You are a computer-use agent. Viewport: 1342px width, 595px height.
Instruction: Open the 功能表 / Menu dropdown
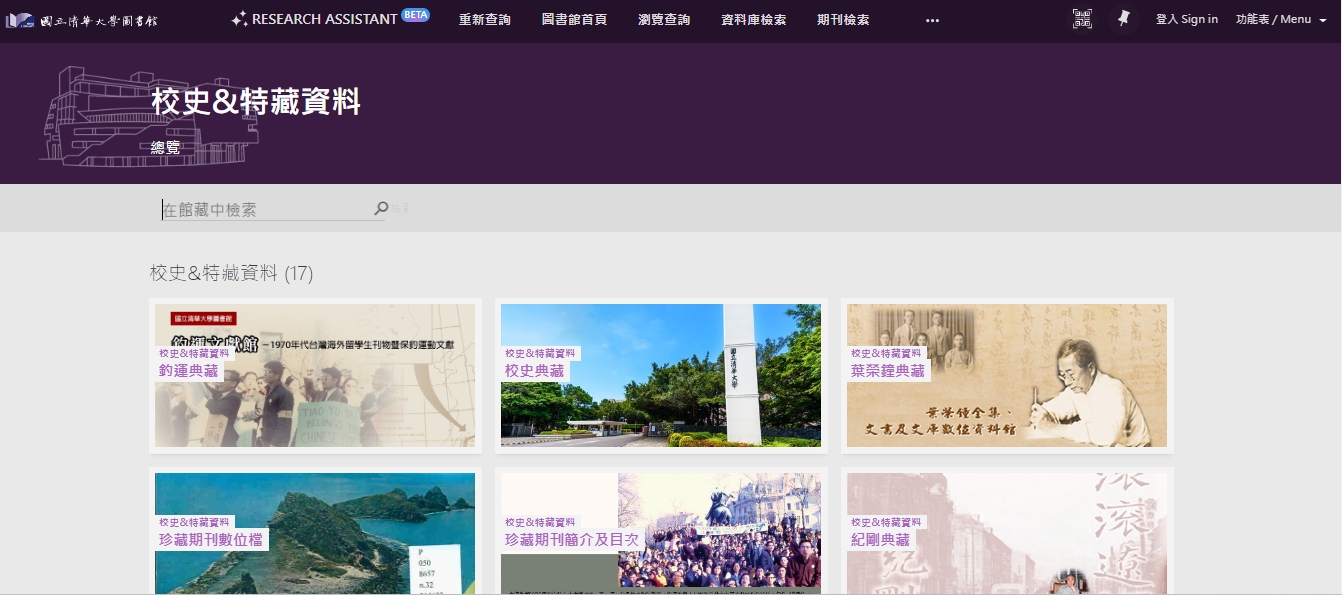tap(1272, 19)
